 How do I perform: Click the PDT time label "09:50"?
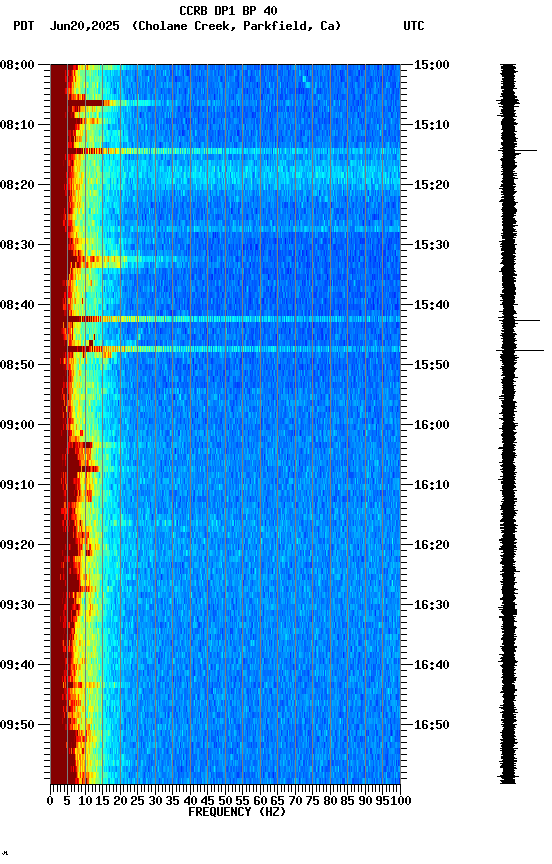coord(17,725)
